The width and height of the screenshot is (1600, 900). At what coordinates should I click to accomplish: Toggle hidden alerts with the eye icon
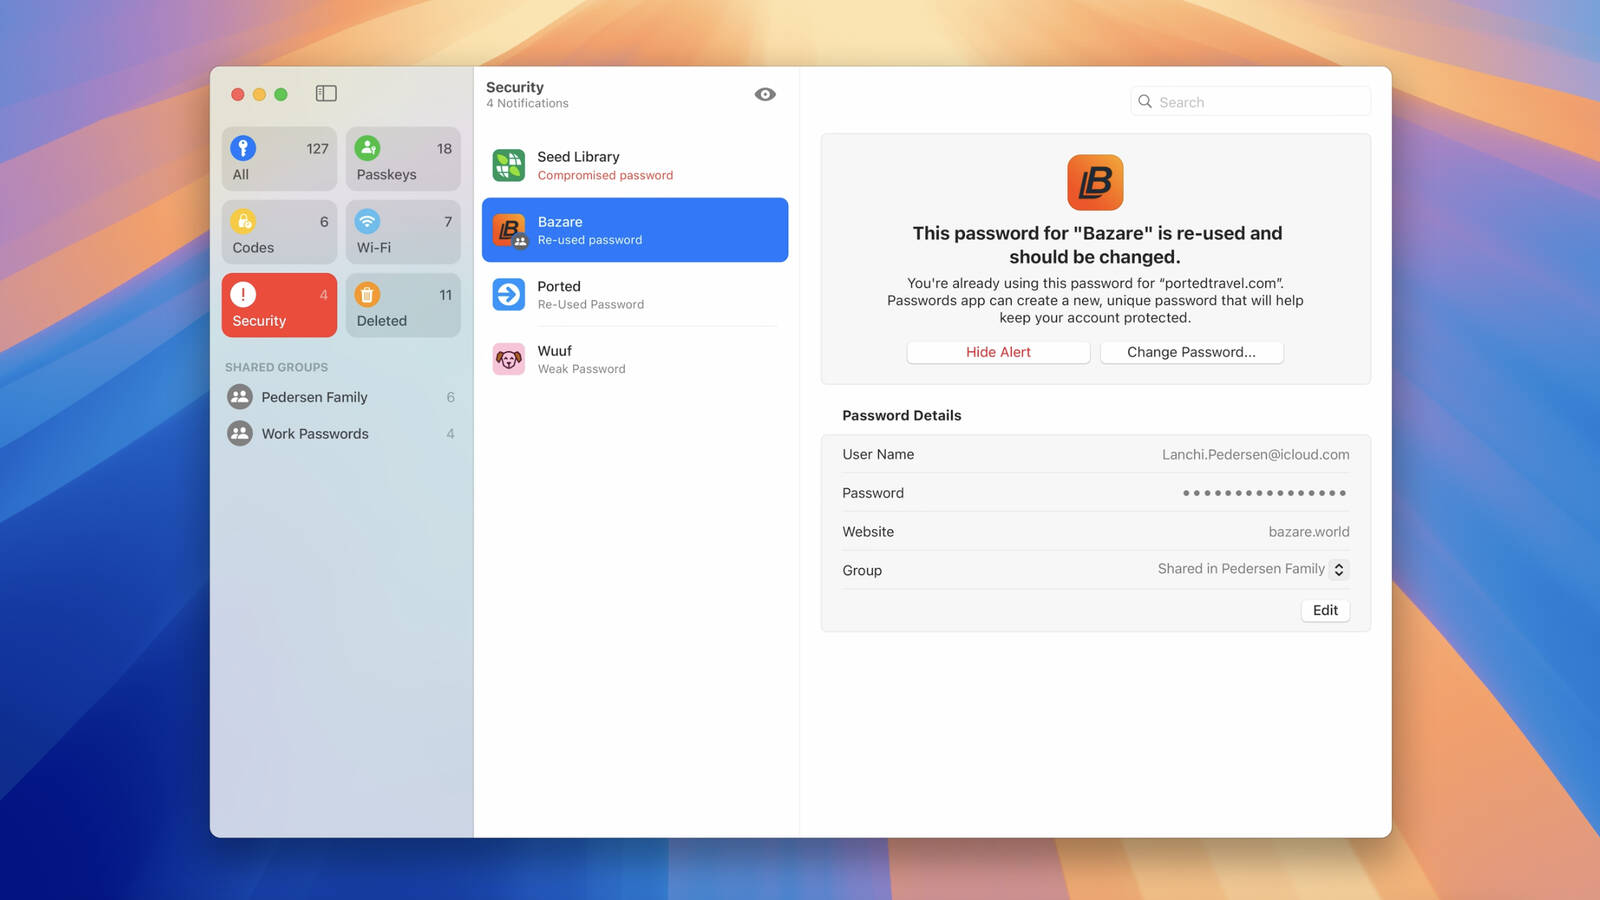click(765, 94)
